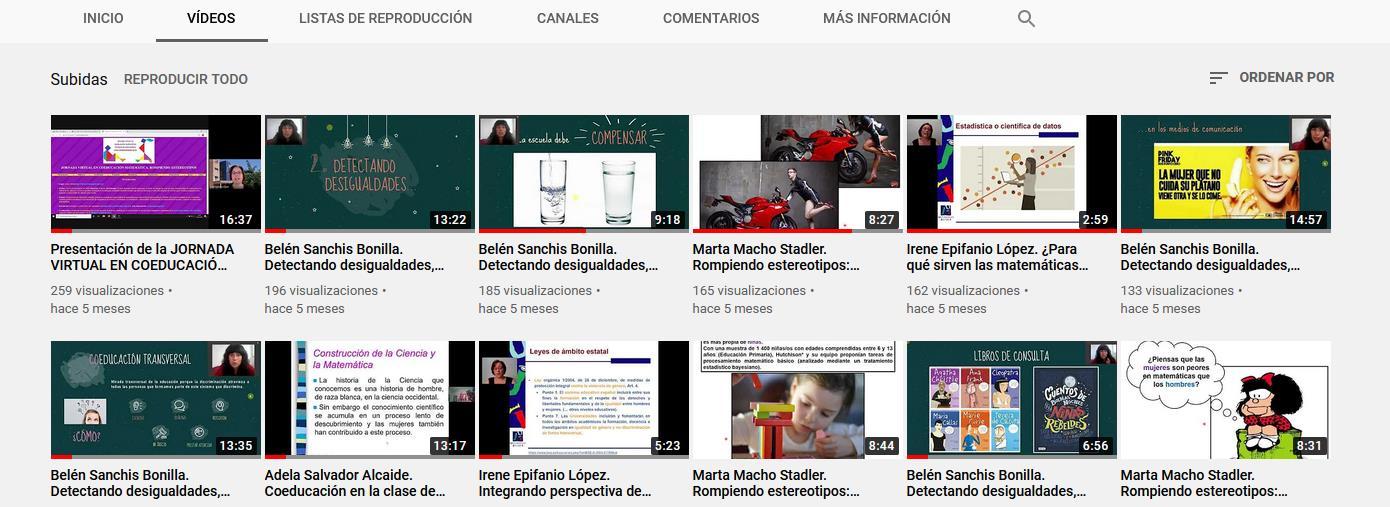This screenshot has height=507, width=1390.
Task: Open the Detectando Desigualdades 13:22 thumbnail
Action: tap(370, 174)
